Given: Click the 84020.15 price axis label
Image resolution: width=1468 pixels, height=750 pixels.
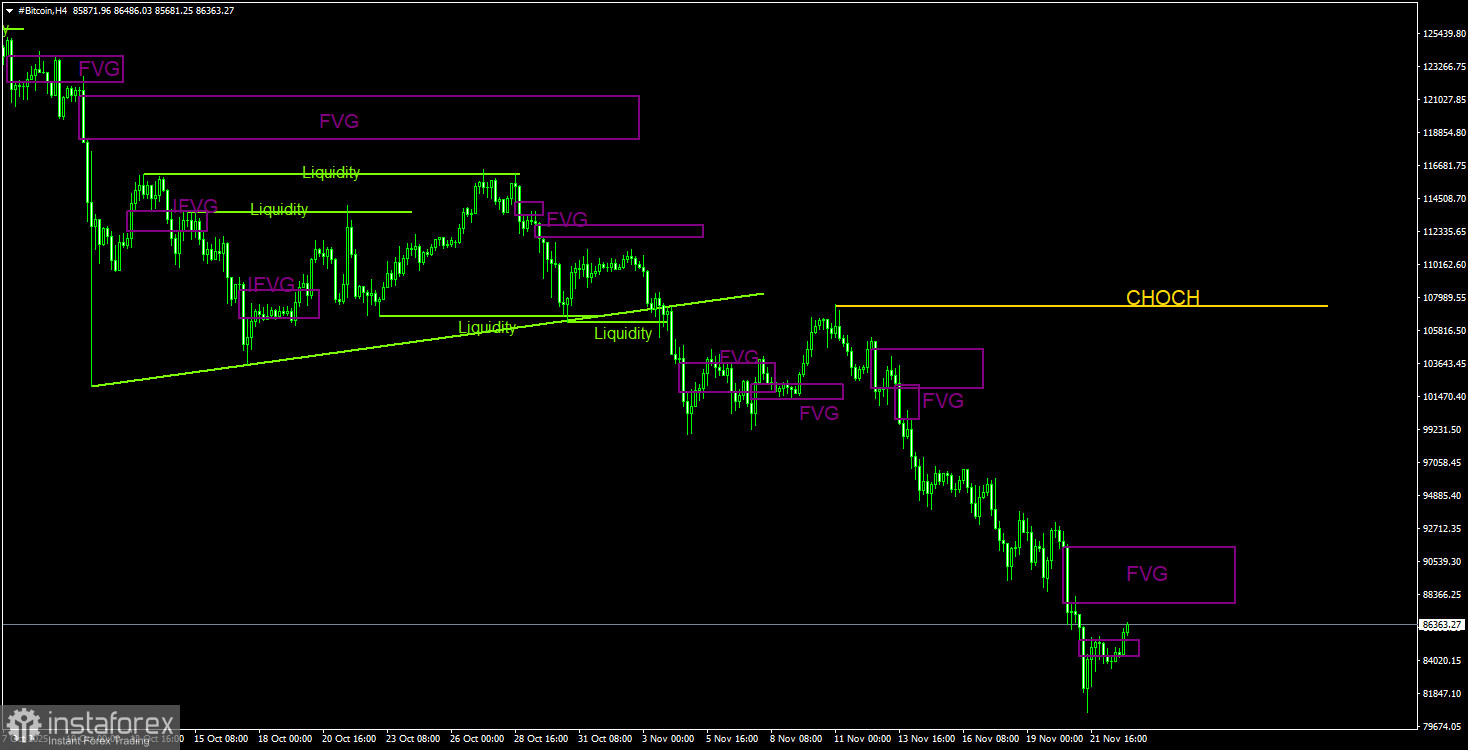Looking at the screenshot, I should click(1440, 660).
